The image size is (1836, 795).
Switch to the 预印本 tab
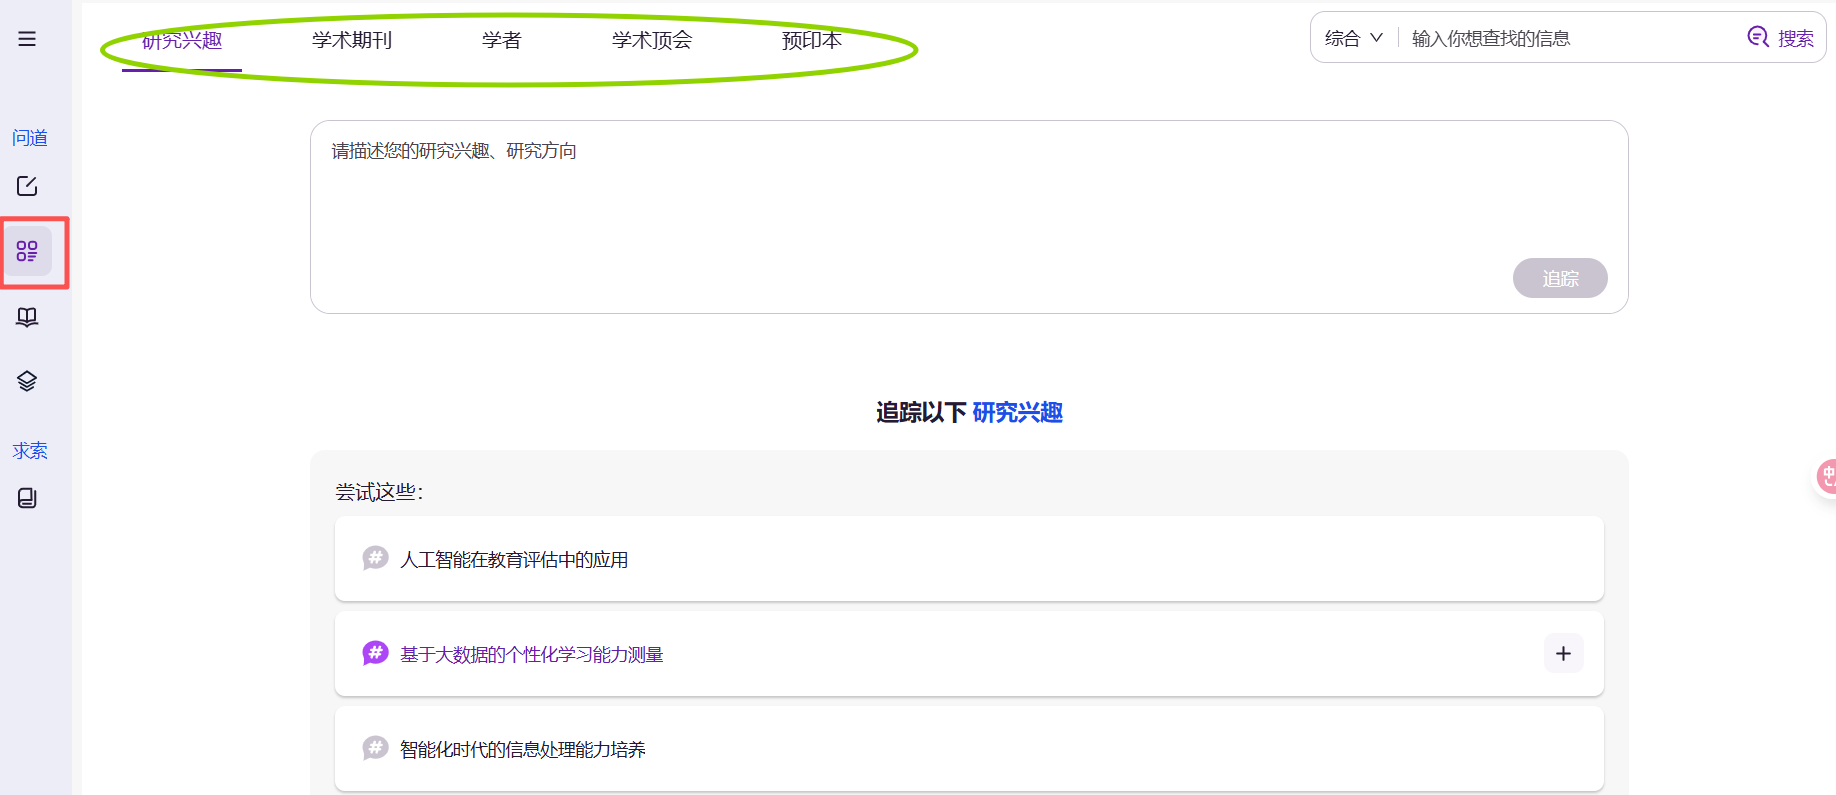[x=811, y=41]
